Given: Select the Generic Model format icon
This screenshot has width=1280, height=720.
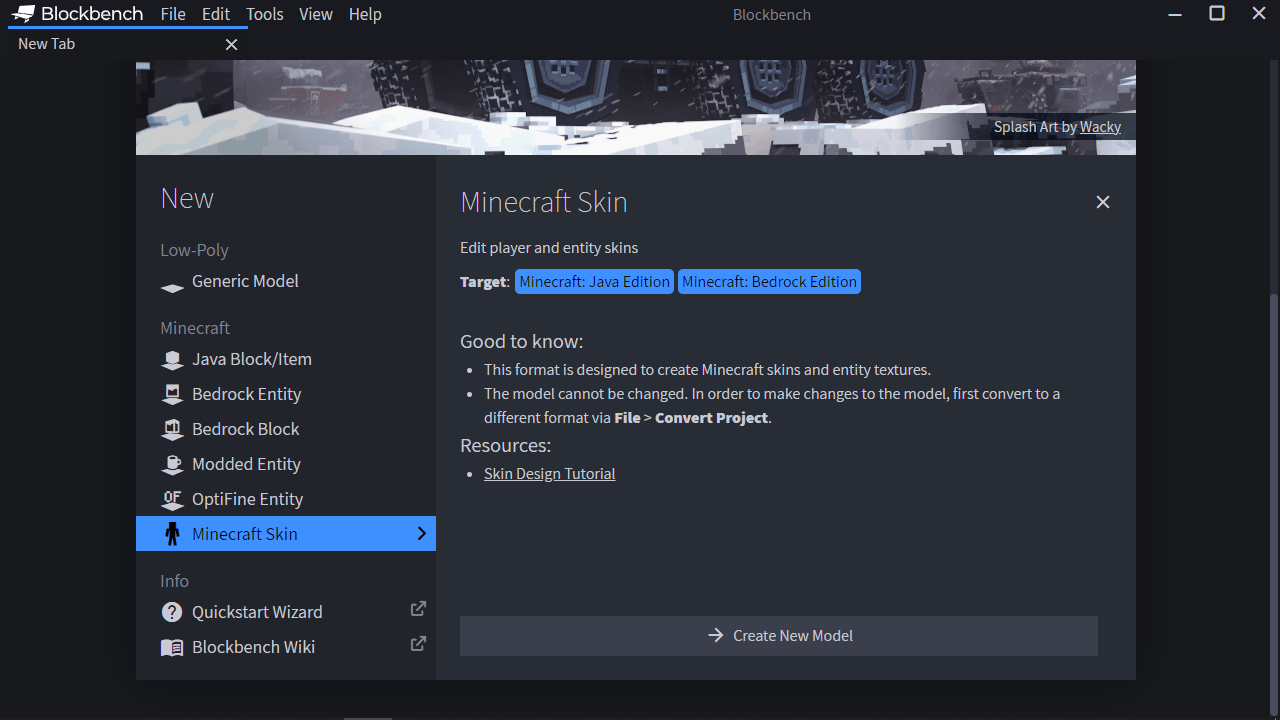Looking at the screenshot, I should click(x=172, y=287).
